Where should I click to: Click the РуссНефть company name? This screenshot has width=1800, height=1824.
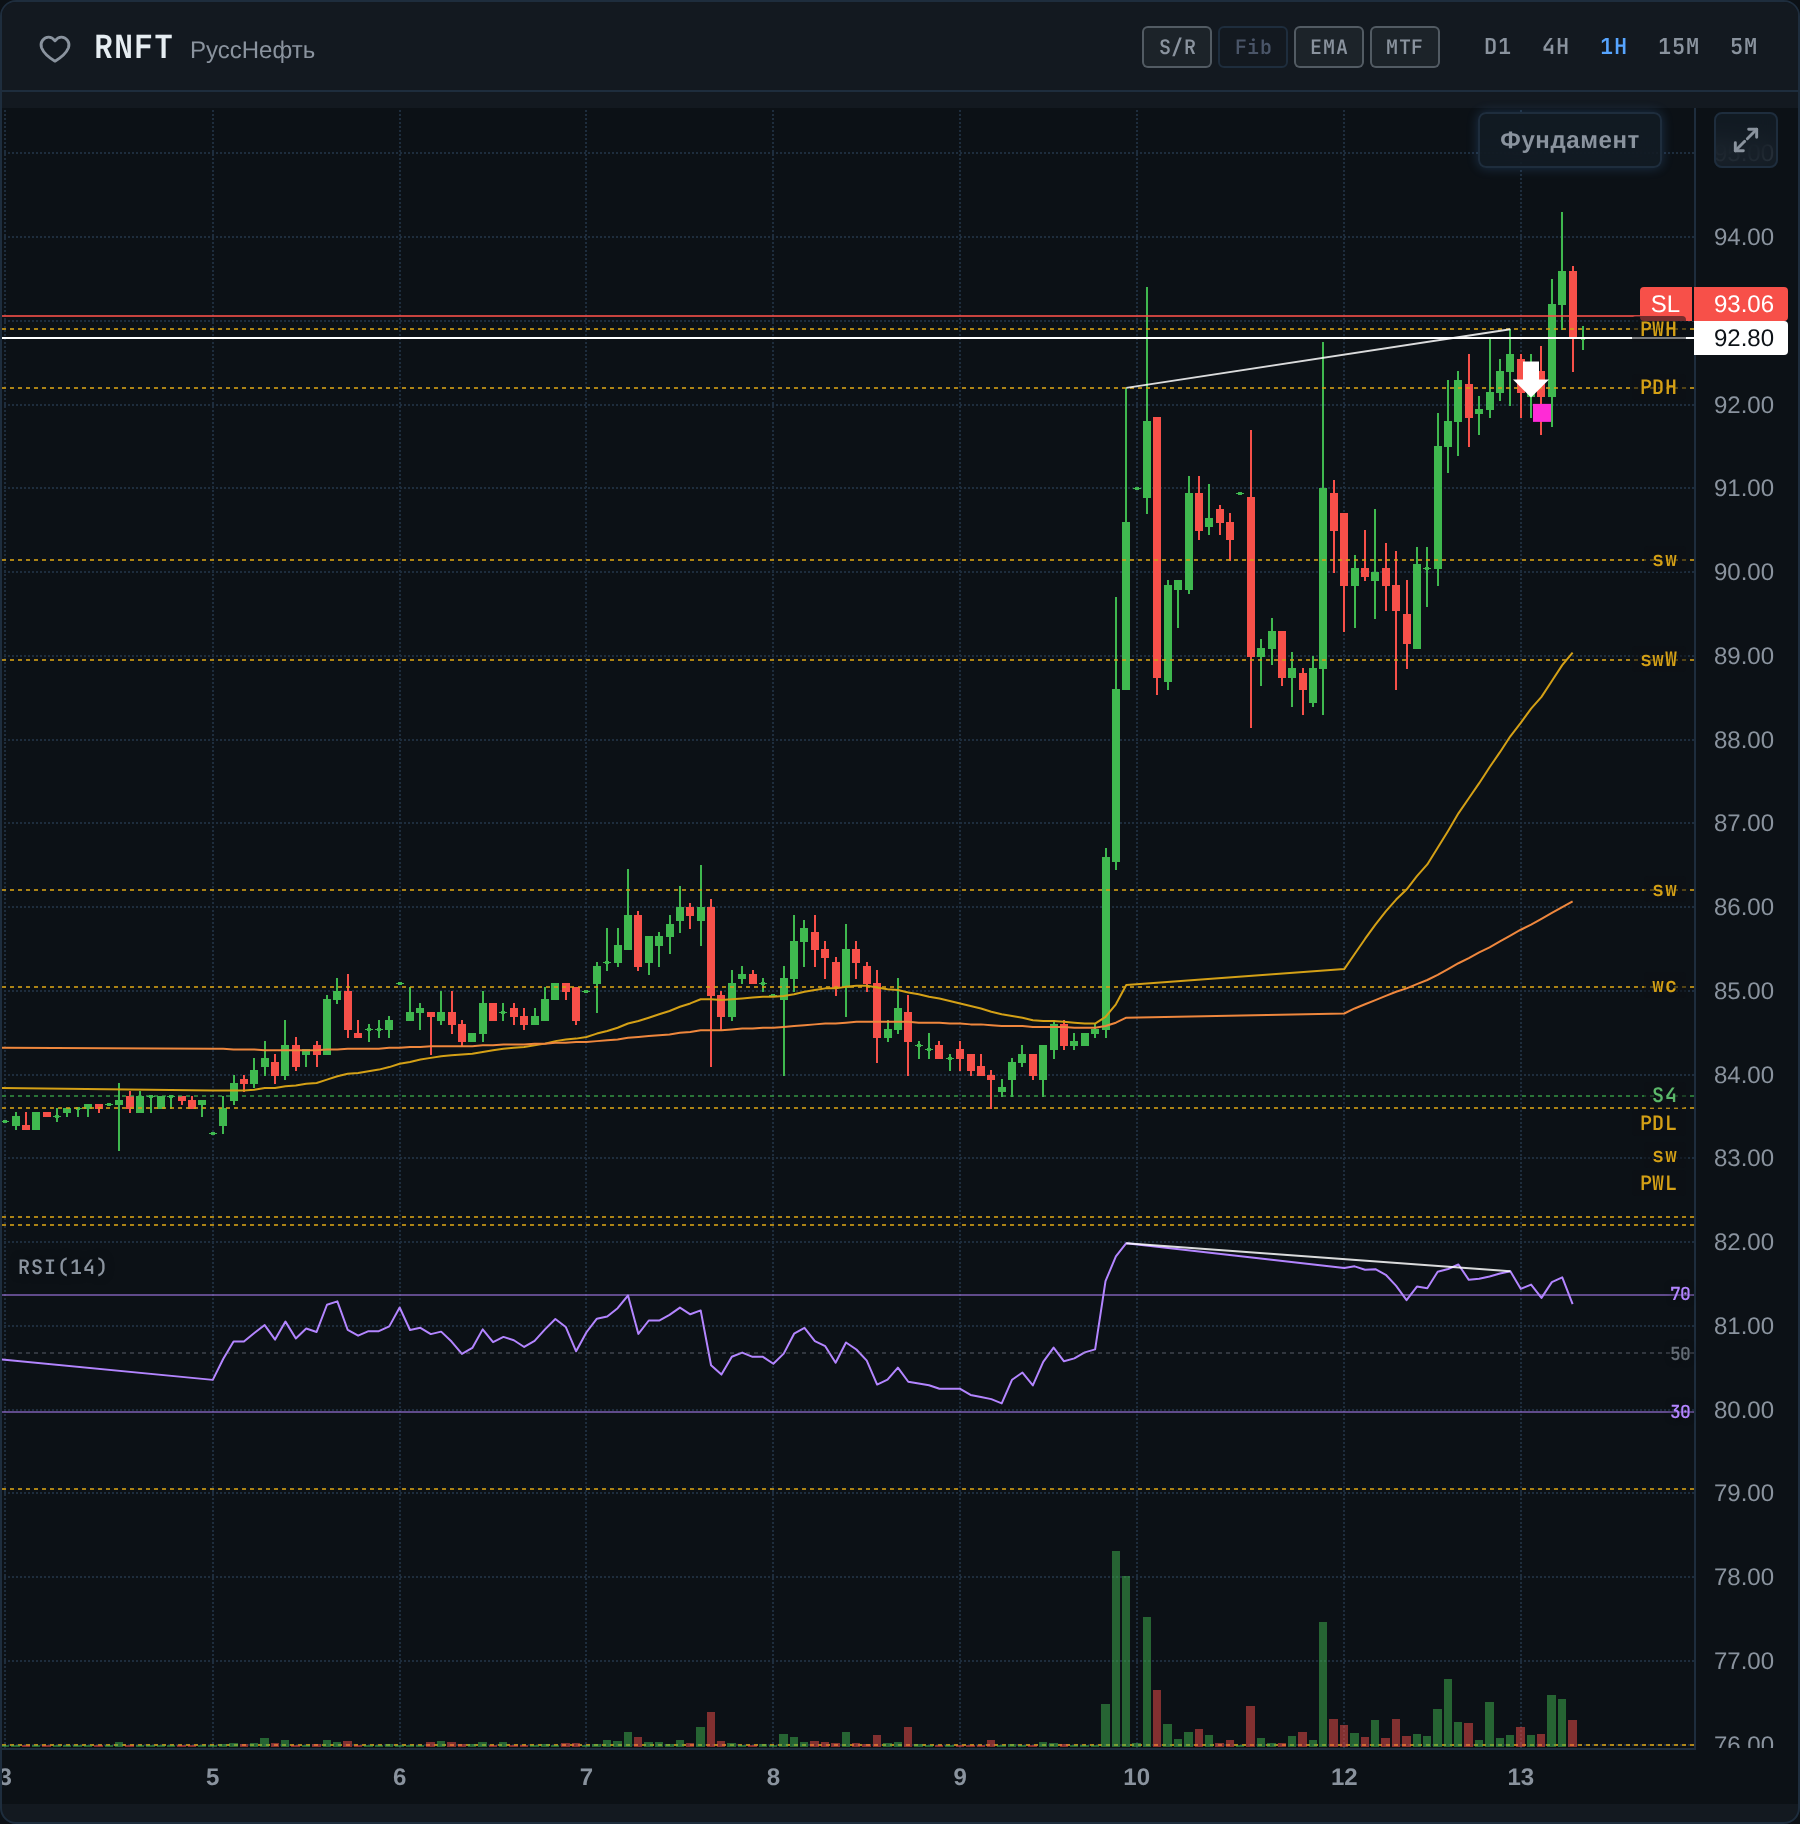pyautogui.click(x=252, y=50)
